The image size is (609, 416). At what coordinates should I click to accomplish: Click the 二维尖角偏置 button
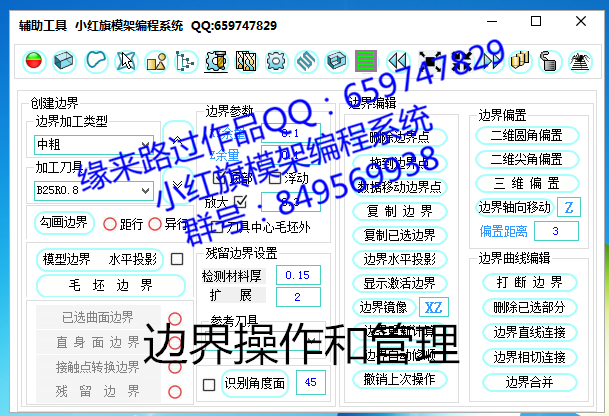[527, 159]
